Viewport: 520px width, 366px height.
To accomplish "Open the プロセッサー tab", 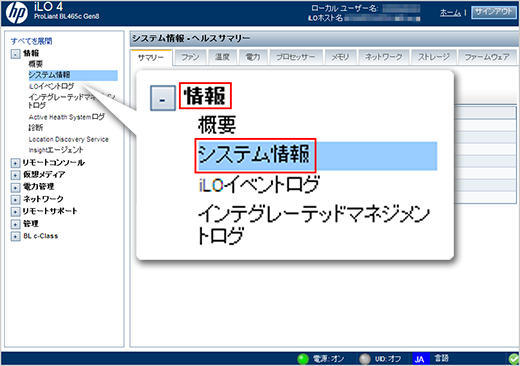I will point(296,57).
